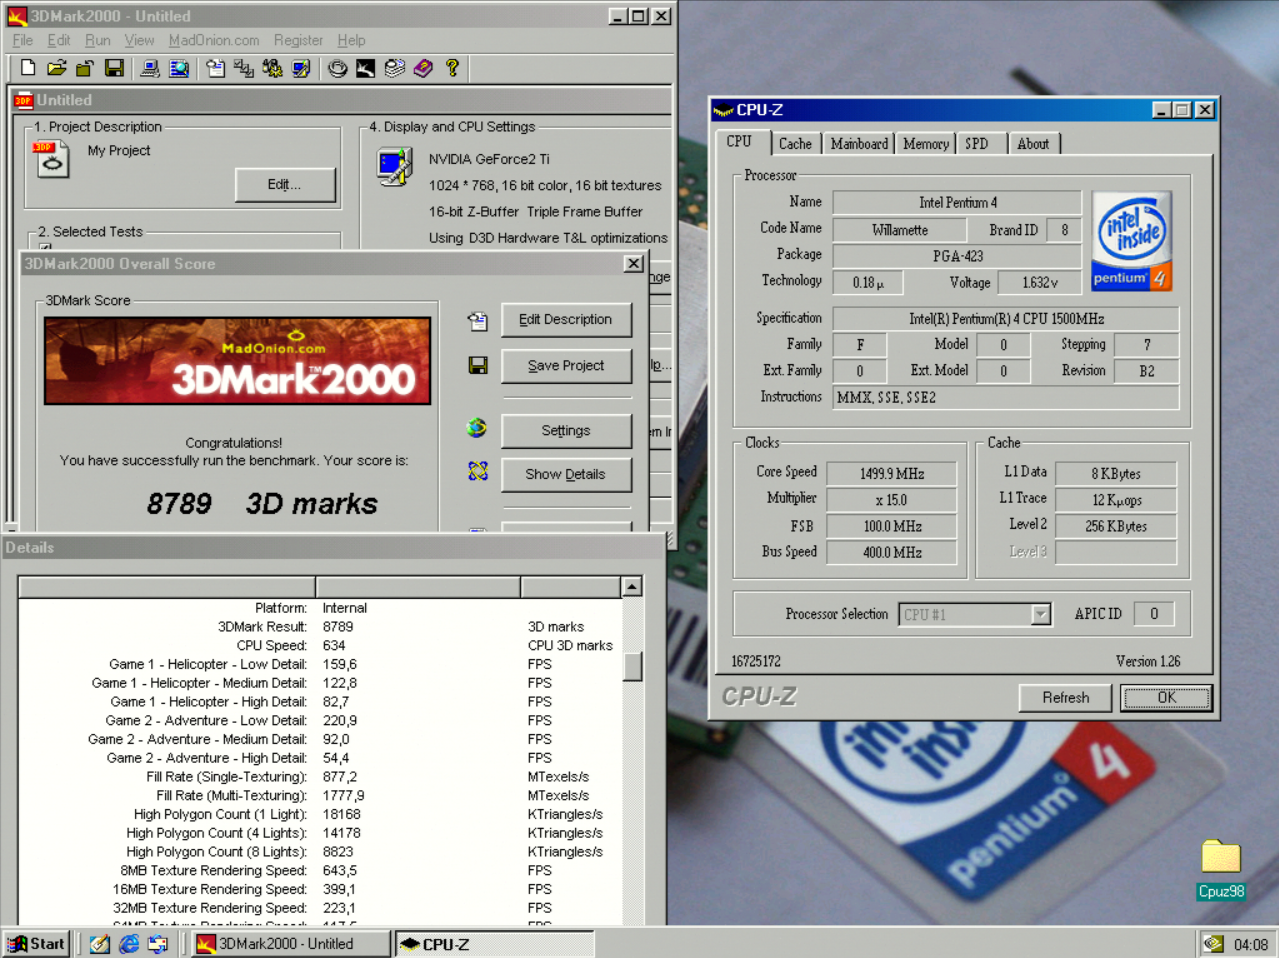
Task: Open the Windows Start menu
Action: (36, 944)
